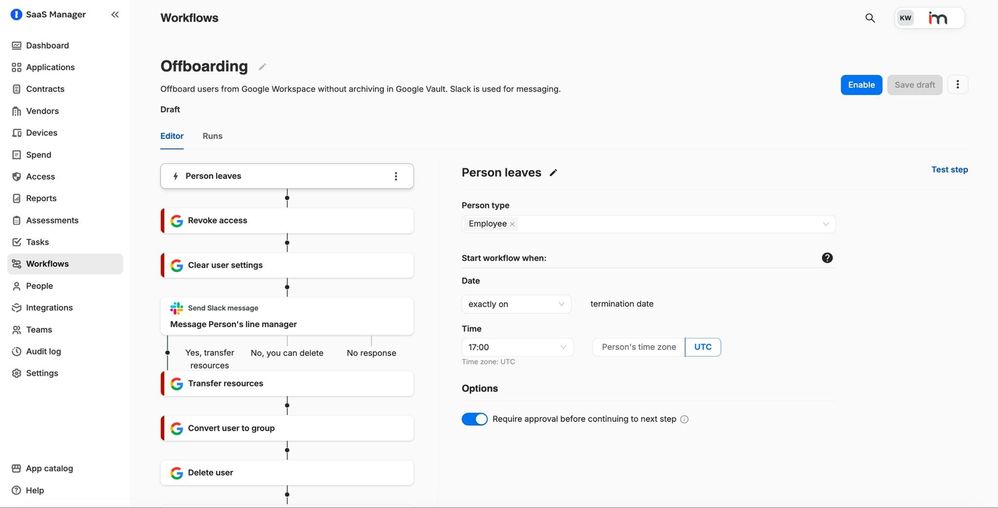This screenshot has height=508, width=998.
Task: Open Spend in the sidebar
Action: tap(65, 155)
